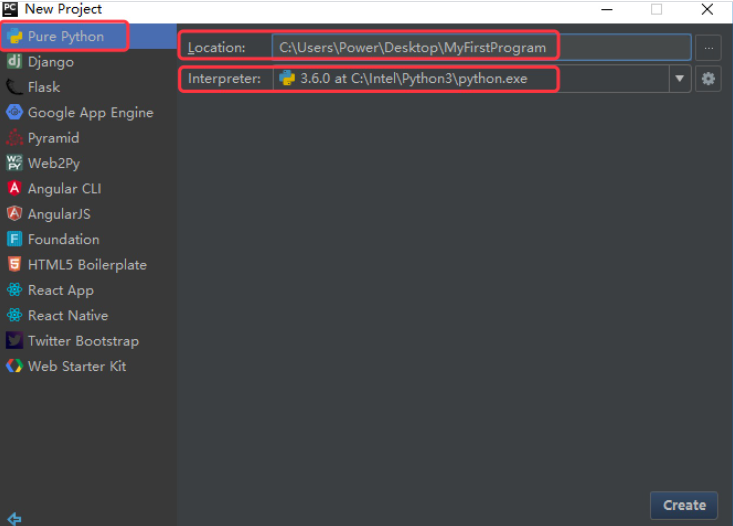Click the Python icon in Interpreter field
This screenshot has height=526, width=733.
tap(287, 78)
